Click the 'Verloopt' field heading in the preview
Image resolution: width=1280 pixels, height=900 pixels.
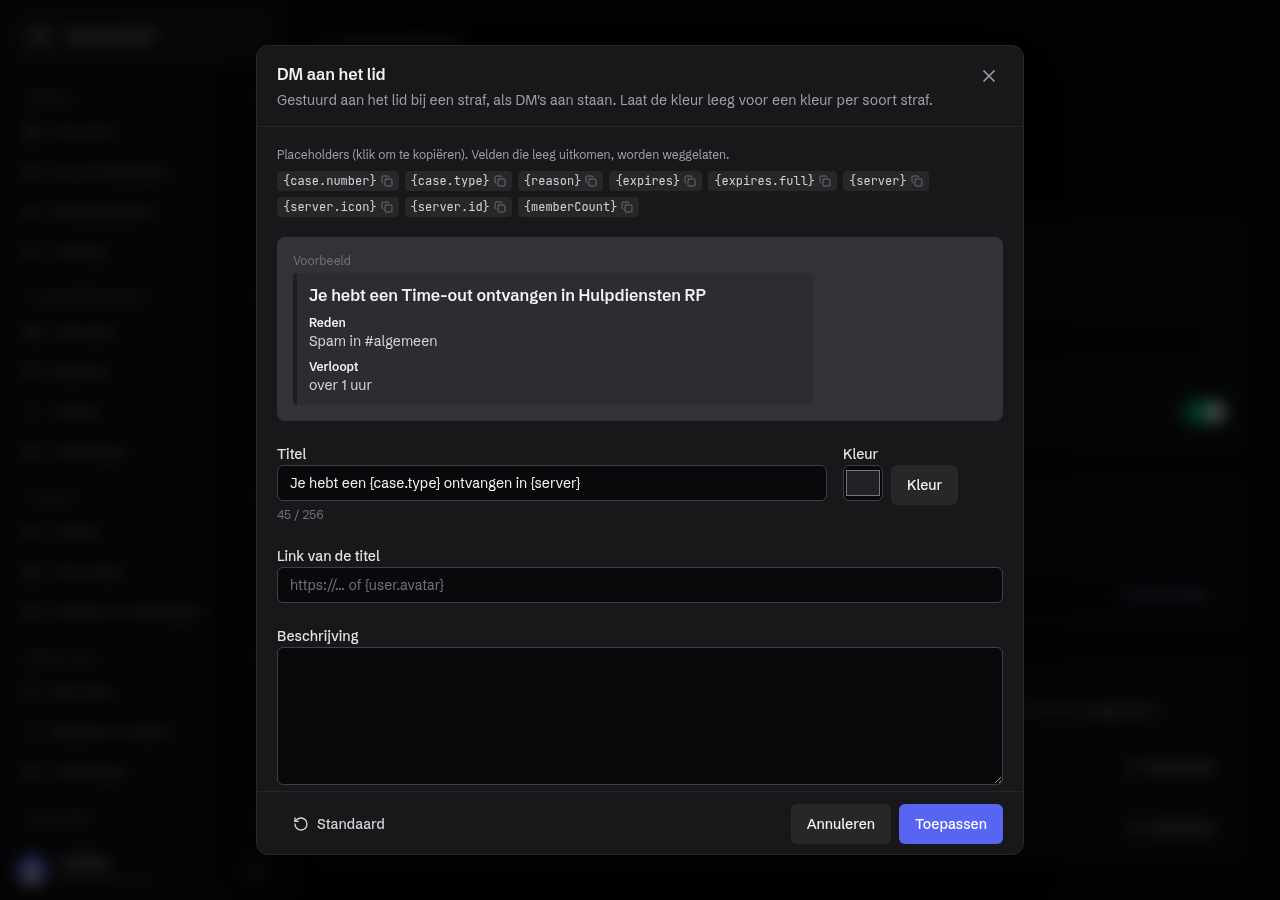[x=333, y=367]
